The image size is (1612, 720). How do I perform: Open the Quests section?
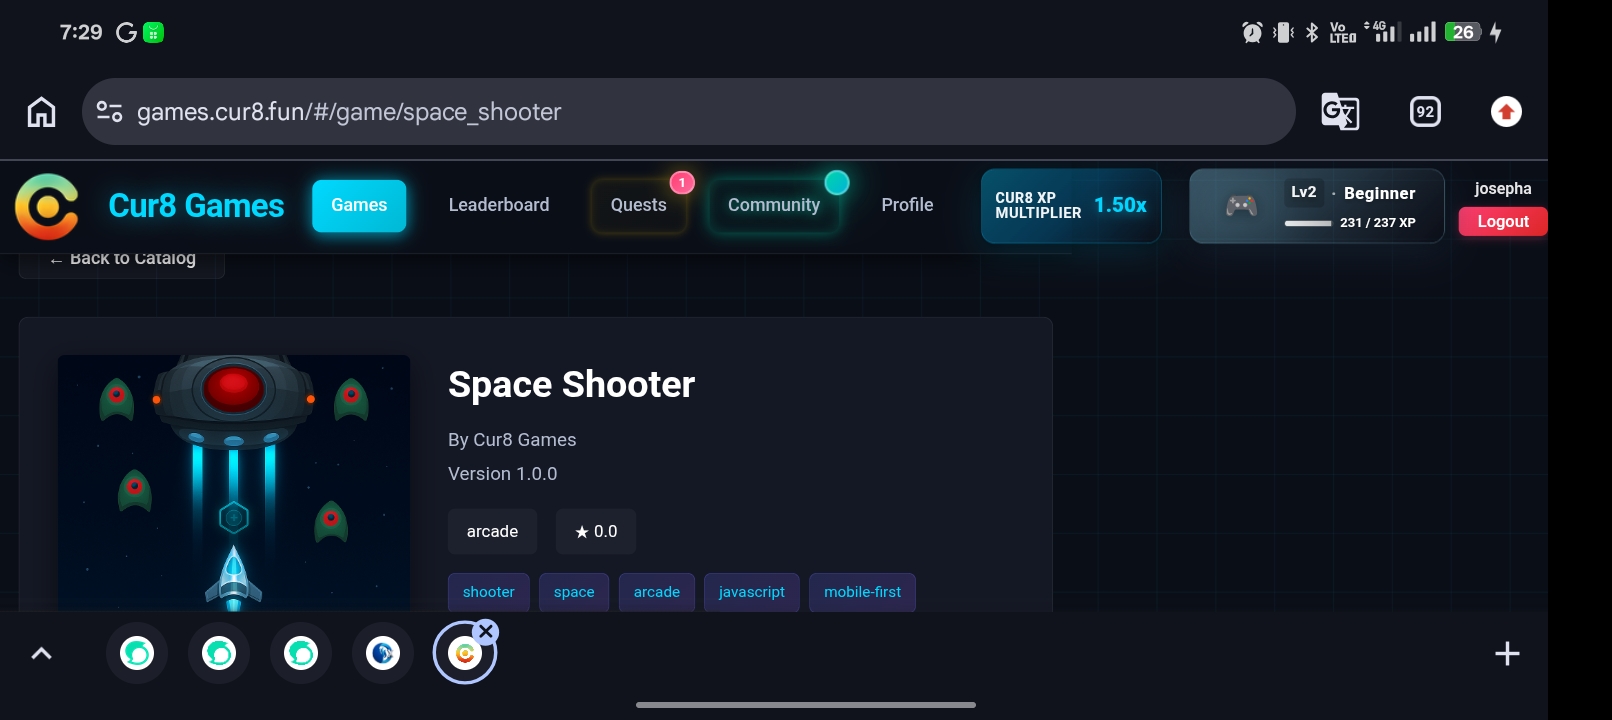click(x=638, y=205)
